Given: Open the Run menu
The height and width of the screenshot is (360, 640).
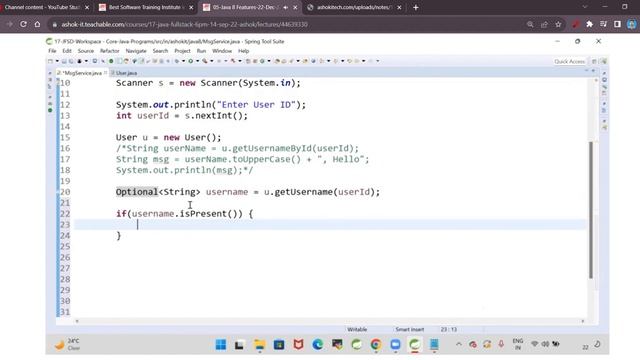Looking at the screenshot, I should (x=201, y=51).
